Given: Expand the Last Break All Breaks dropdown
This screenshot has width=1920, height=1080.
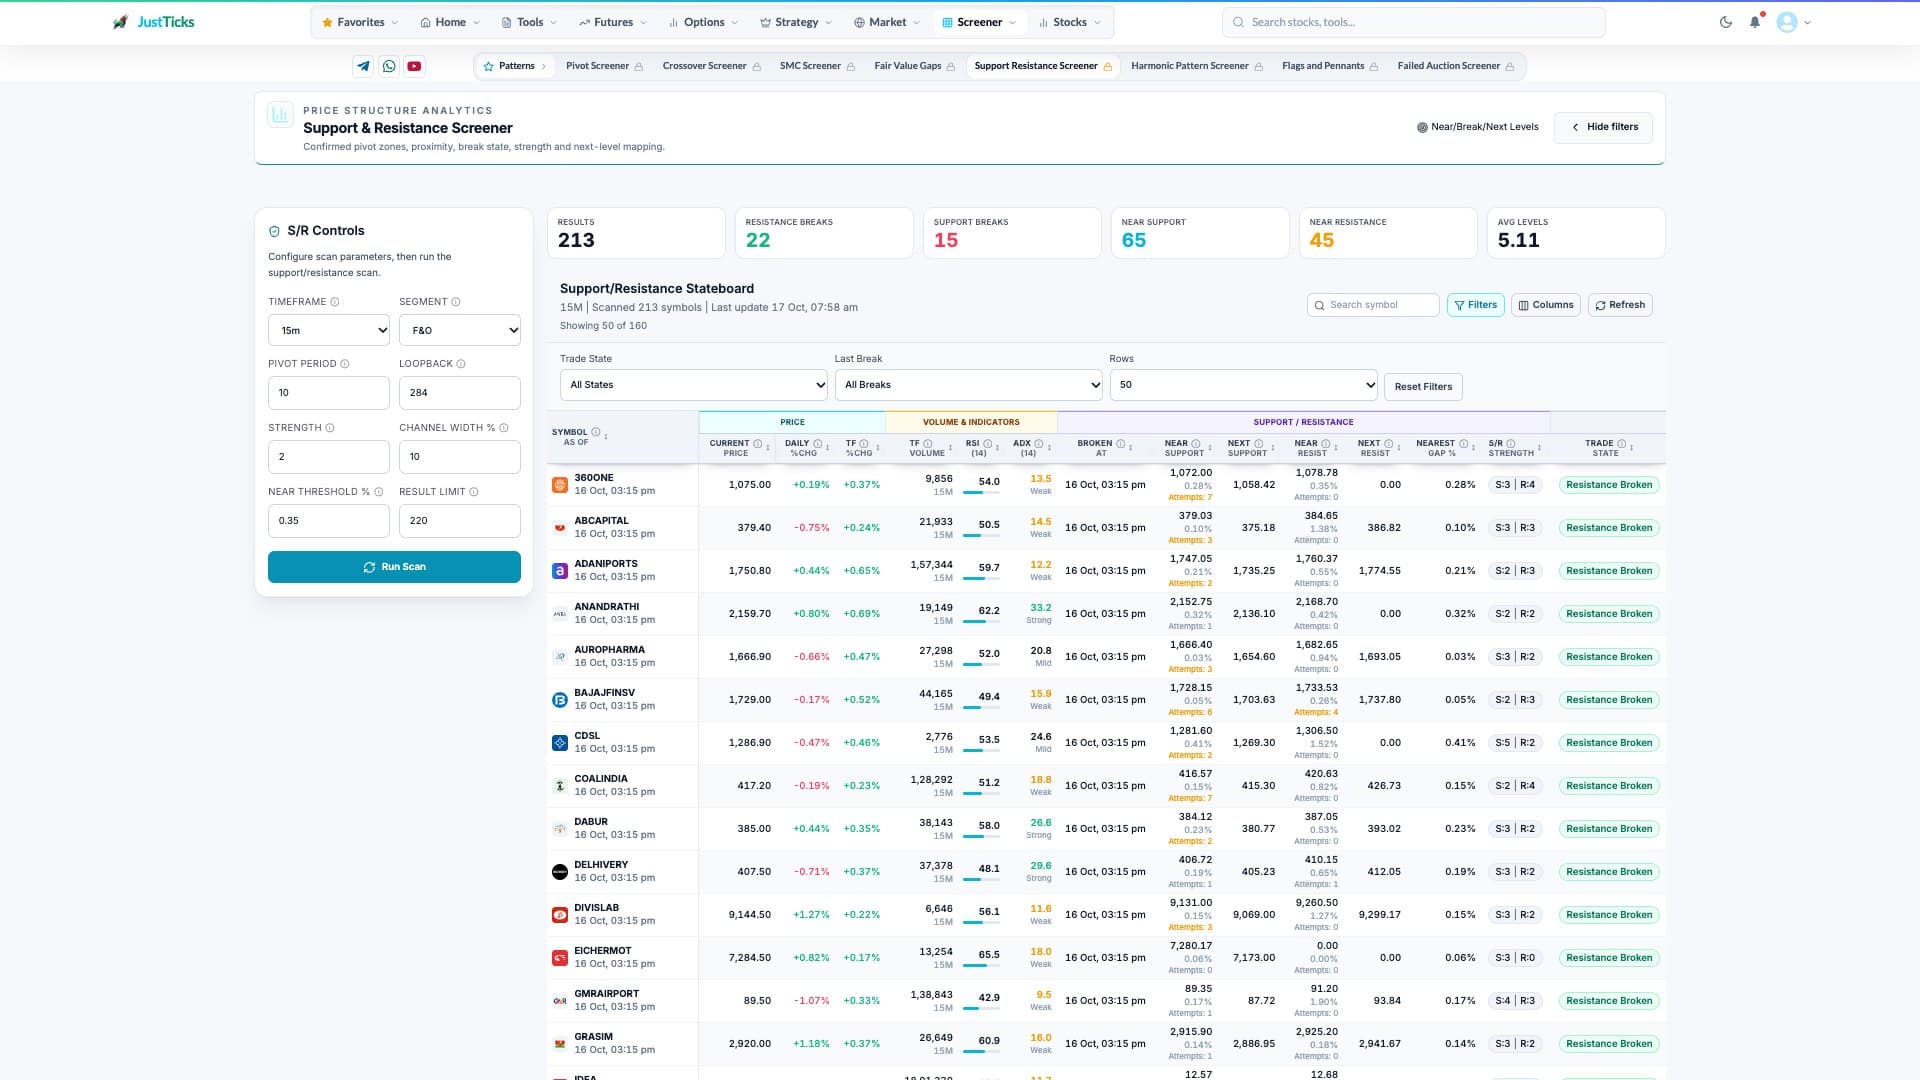Looking at the screenshot, I should tap(968, 385).
